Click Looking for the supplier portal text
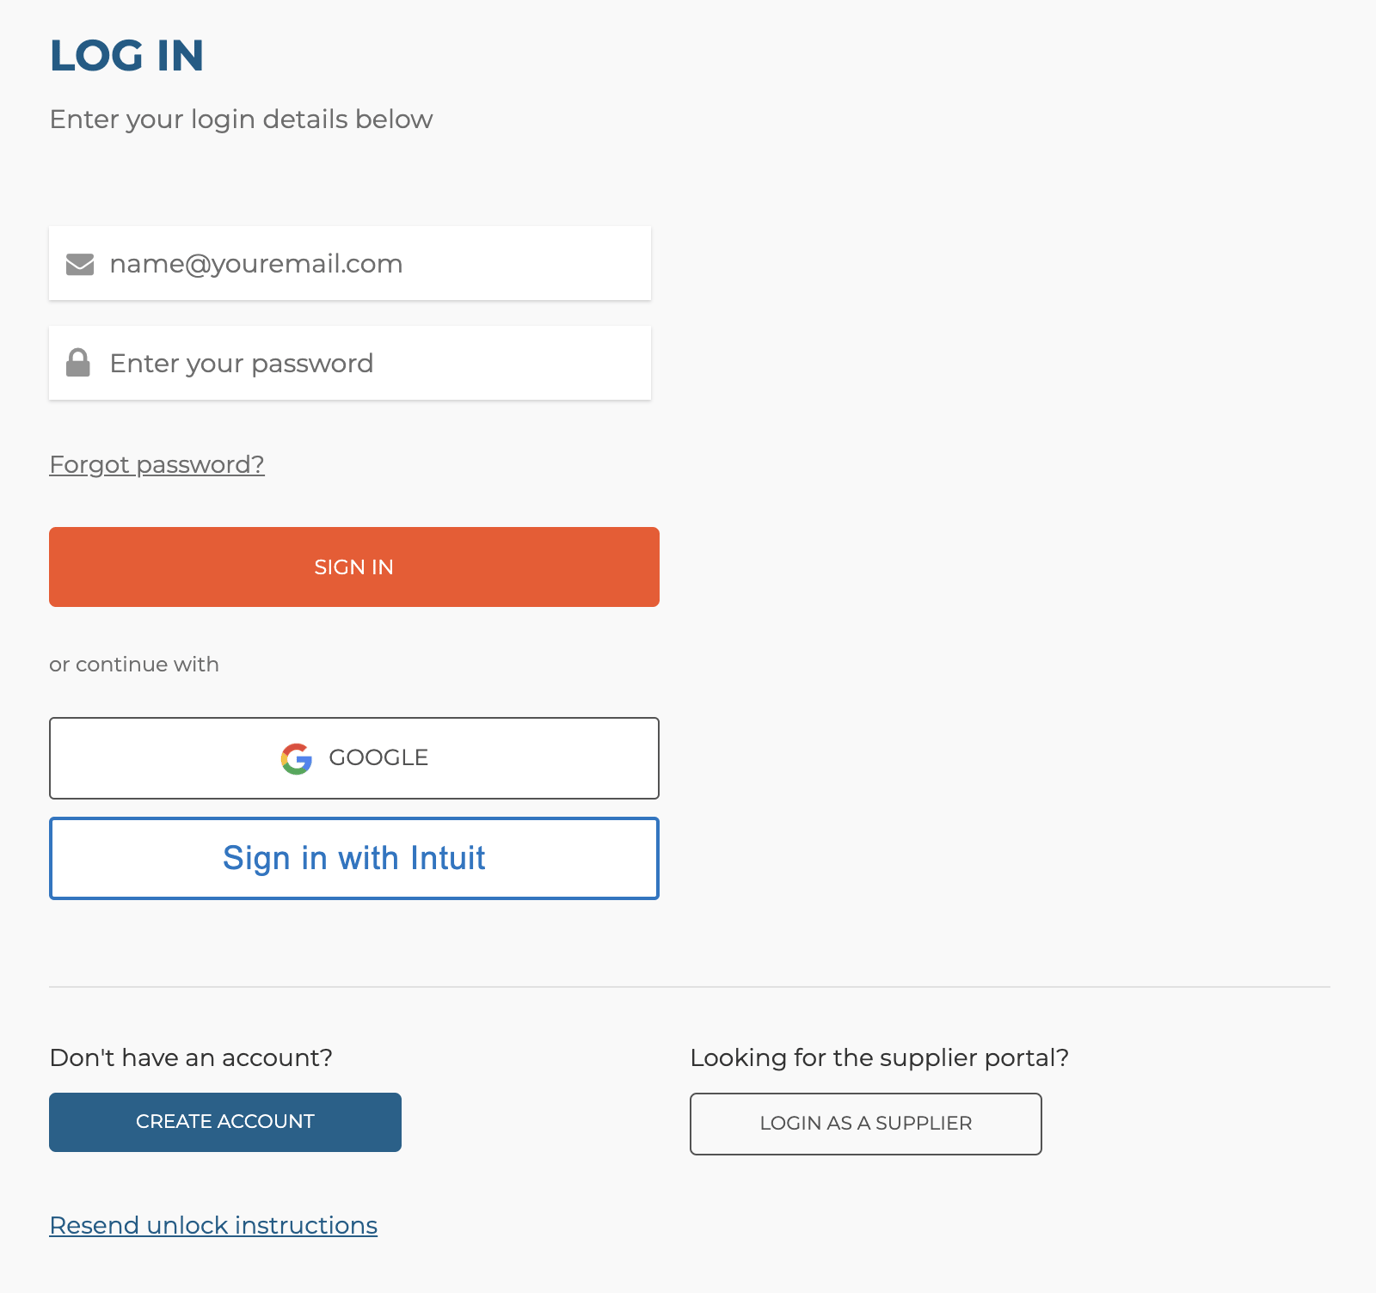1376x1293 pixels. (x=879, y=1057)
